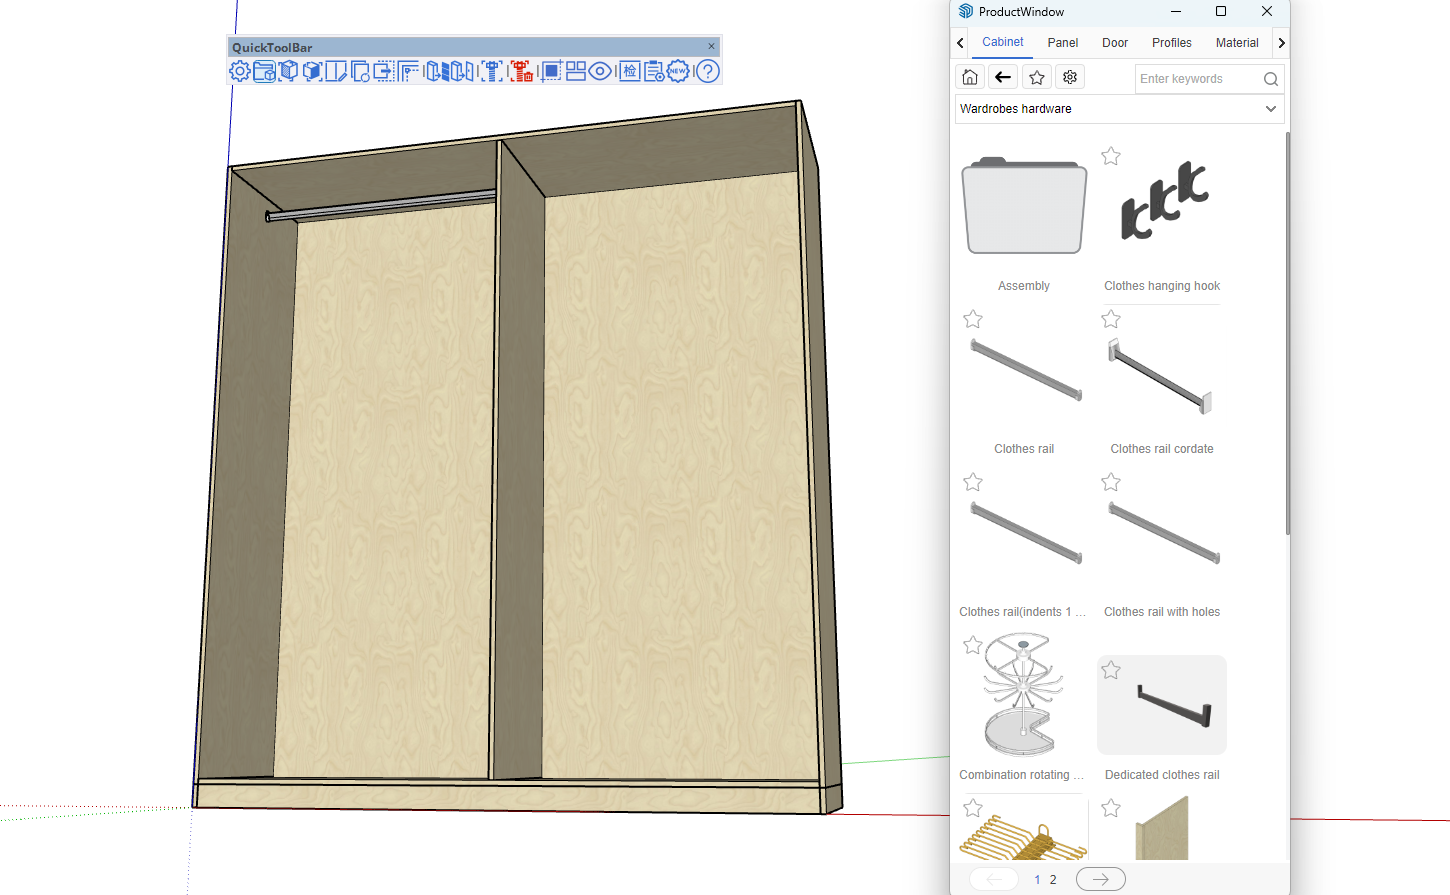Viewport: 1450px width, 895px height.
Task: Click the Enter keywords search field
Action: tap(1198, 79)
